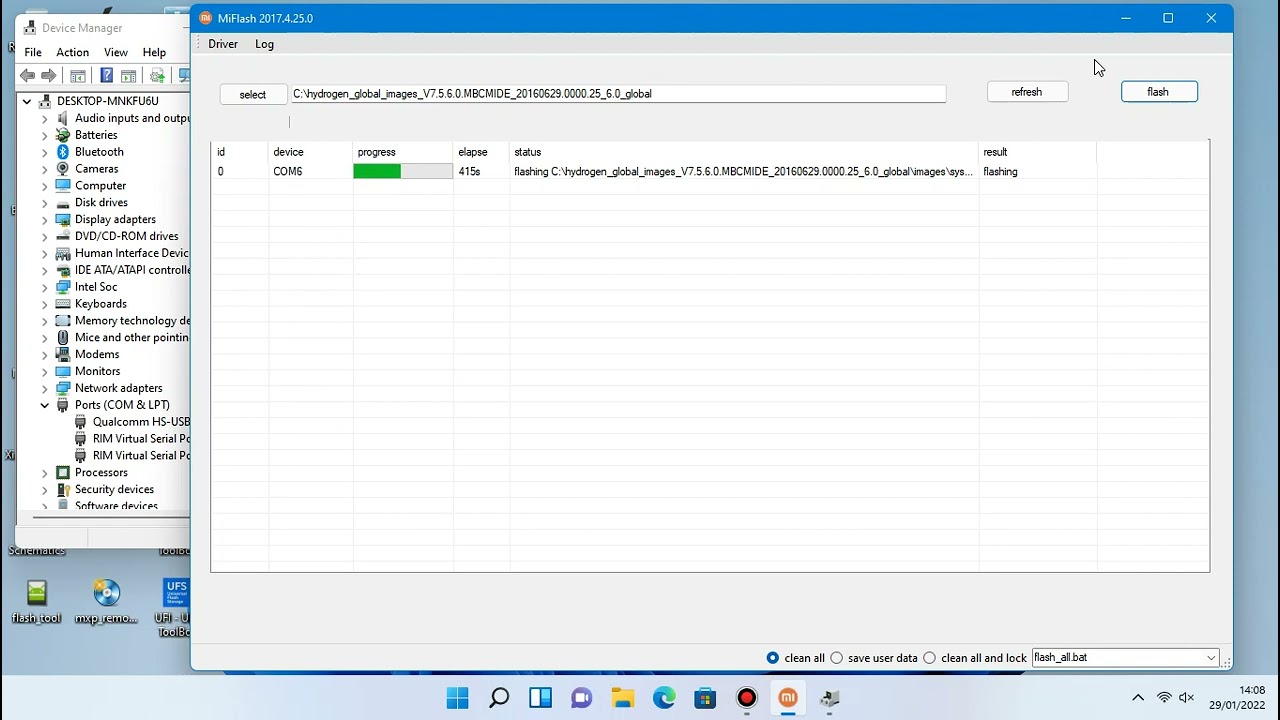Select the 'clean all' radio option
Viewport: 1280px width, 720px height.
tap(773, 658)
